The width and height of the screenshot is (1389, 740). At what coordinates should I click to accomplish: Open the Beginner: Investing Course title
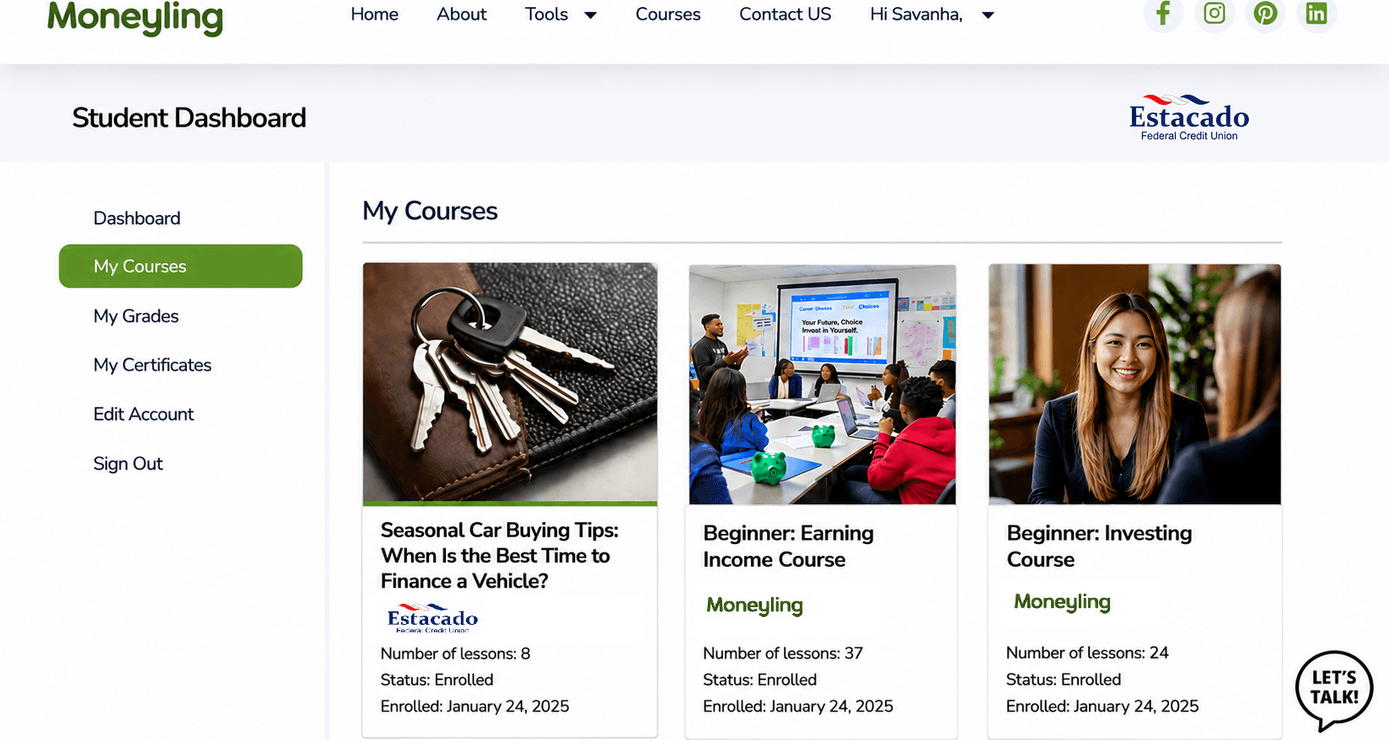1099,546
